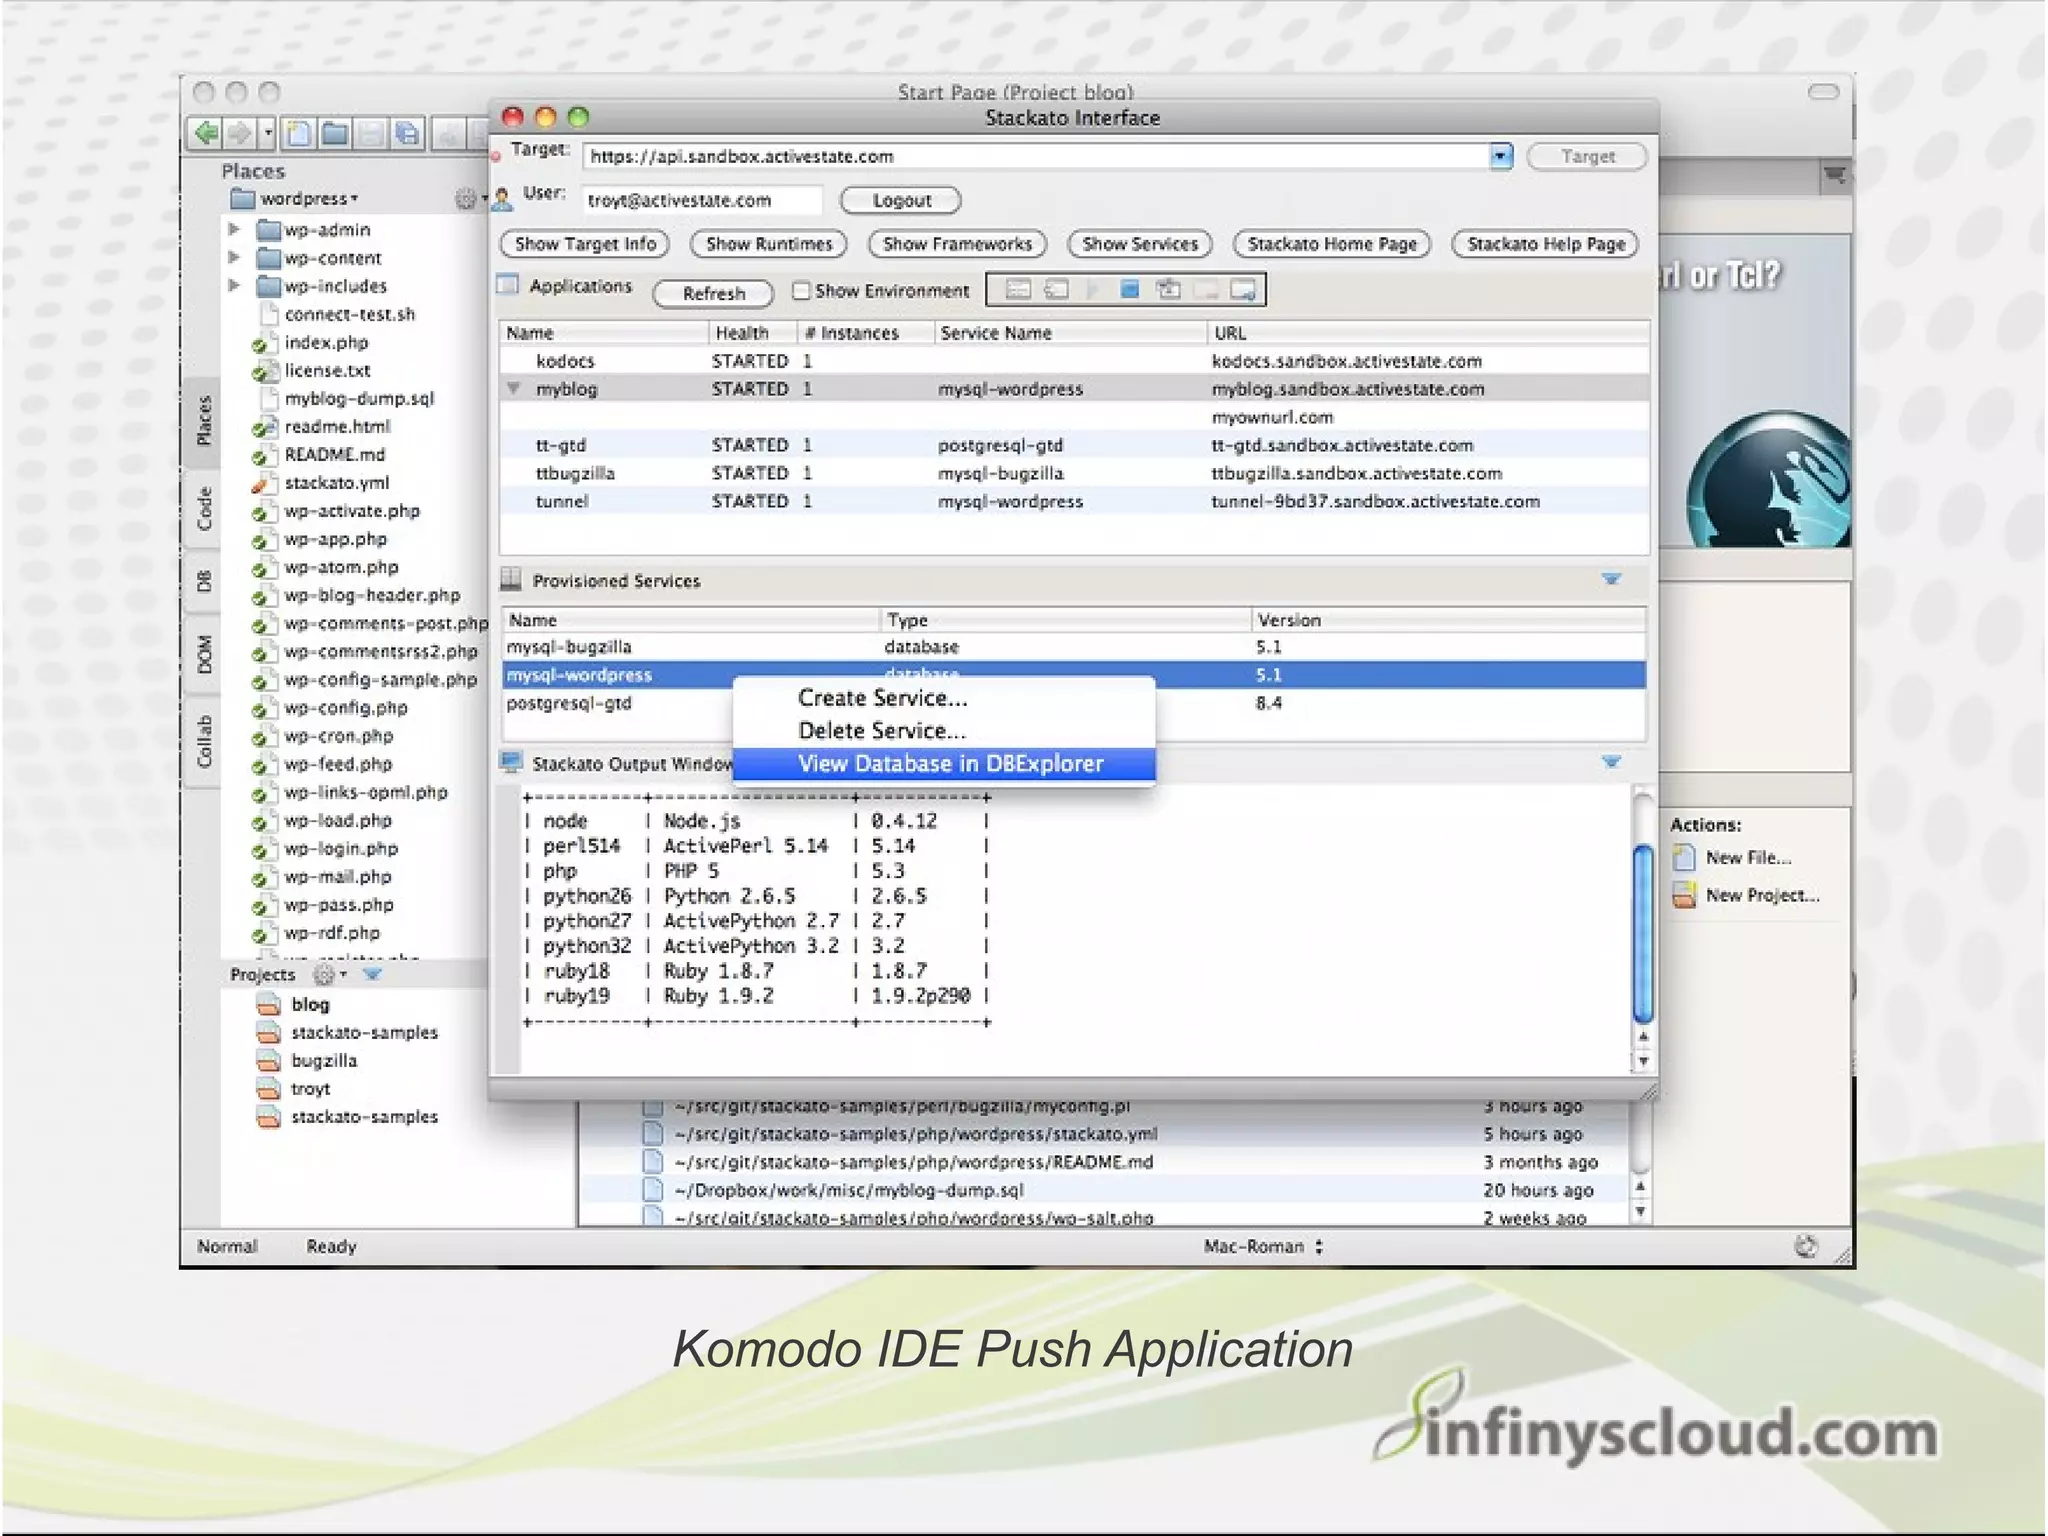This screenshot has width=2048, height=1536.
Task: Click the New File toolbar icon
Action: [299, 133]
